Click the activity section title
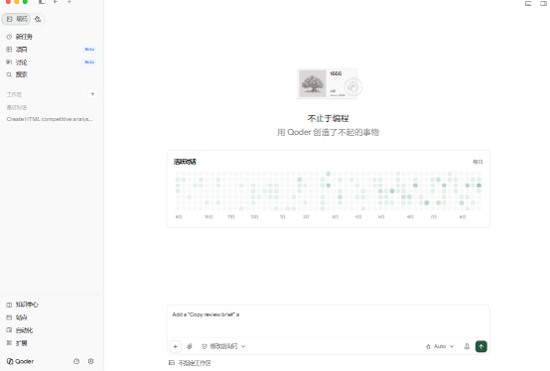 [x=185, y=162]
